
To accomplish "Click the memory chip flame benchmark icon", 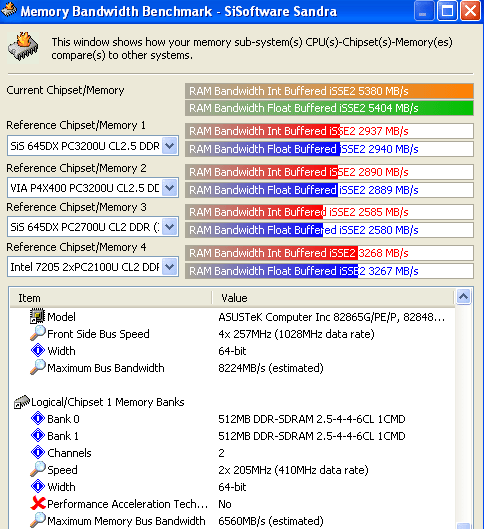I will [23, 47].
